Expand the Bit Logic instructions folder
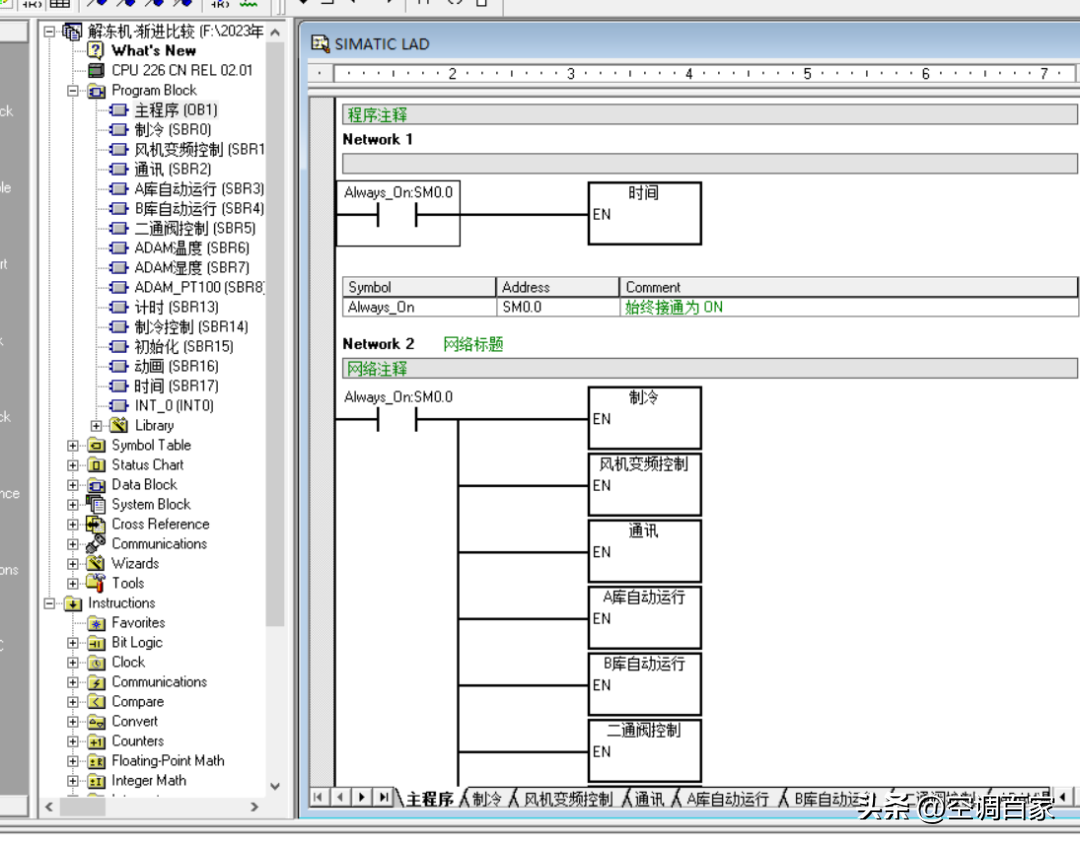 [73, 643]
